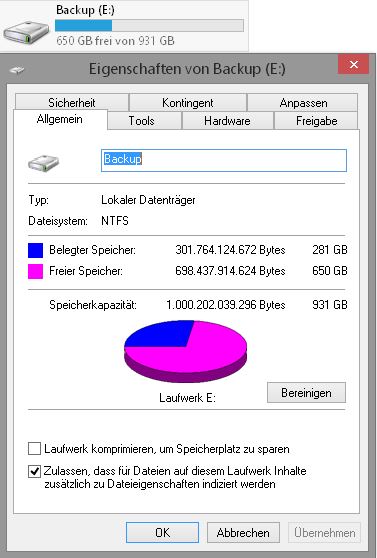
Task: Click the Abbrechen button
Action: tap(243, 532)
